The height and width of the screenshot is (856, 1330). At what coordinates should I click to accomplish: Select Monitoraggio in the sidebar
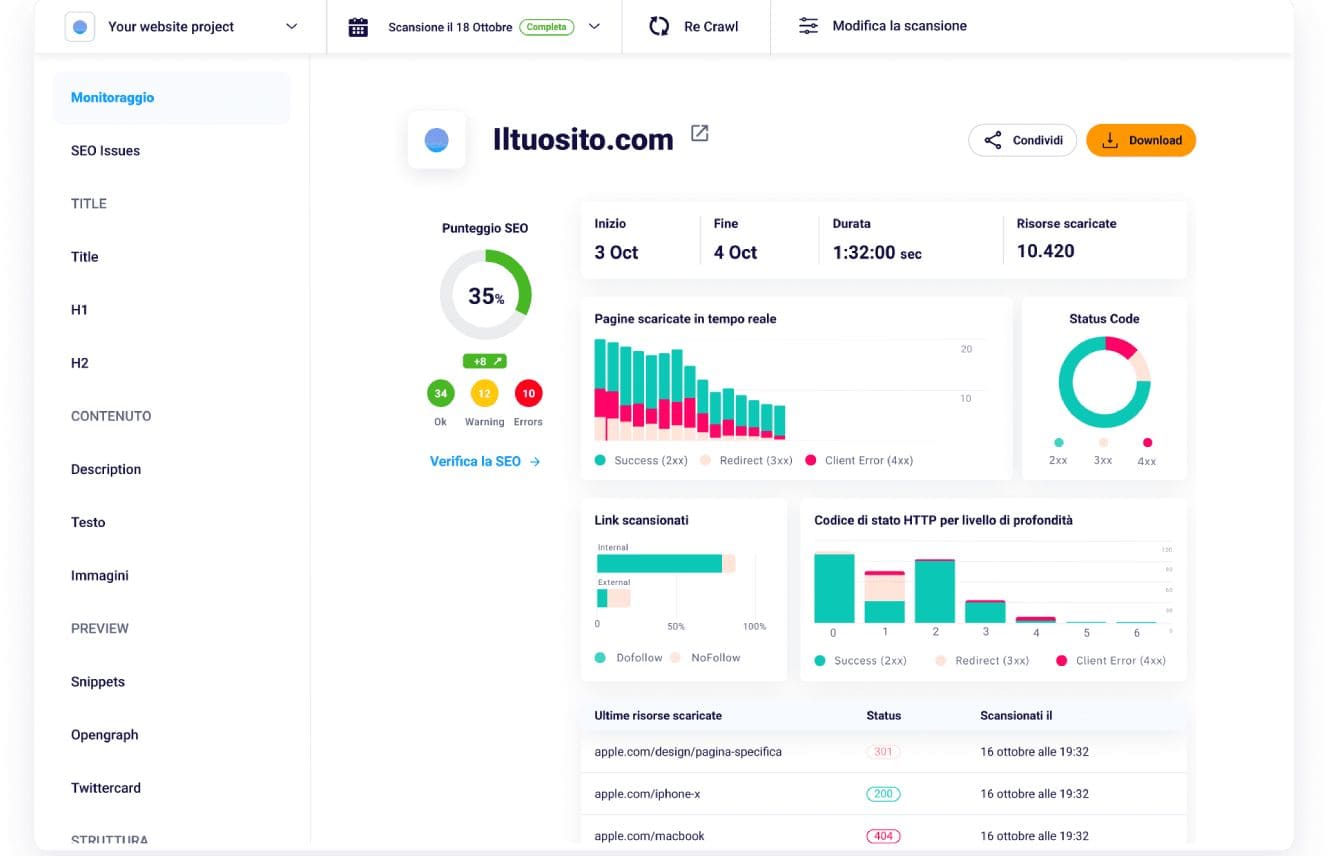tap(172, 98)
